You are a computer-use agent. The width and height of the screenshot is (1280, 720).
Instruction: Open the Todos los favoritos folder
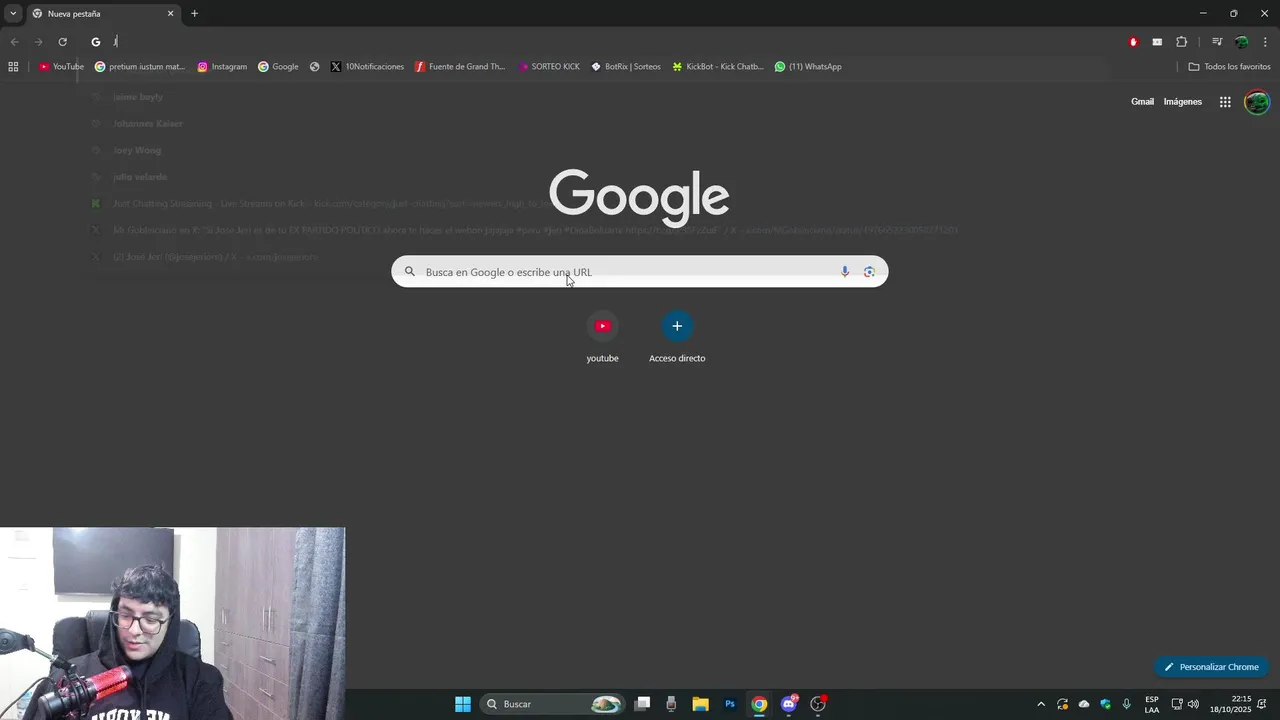pyautogui.click(x=1229, y=67)
